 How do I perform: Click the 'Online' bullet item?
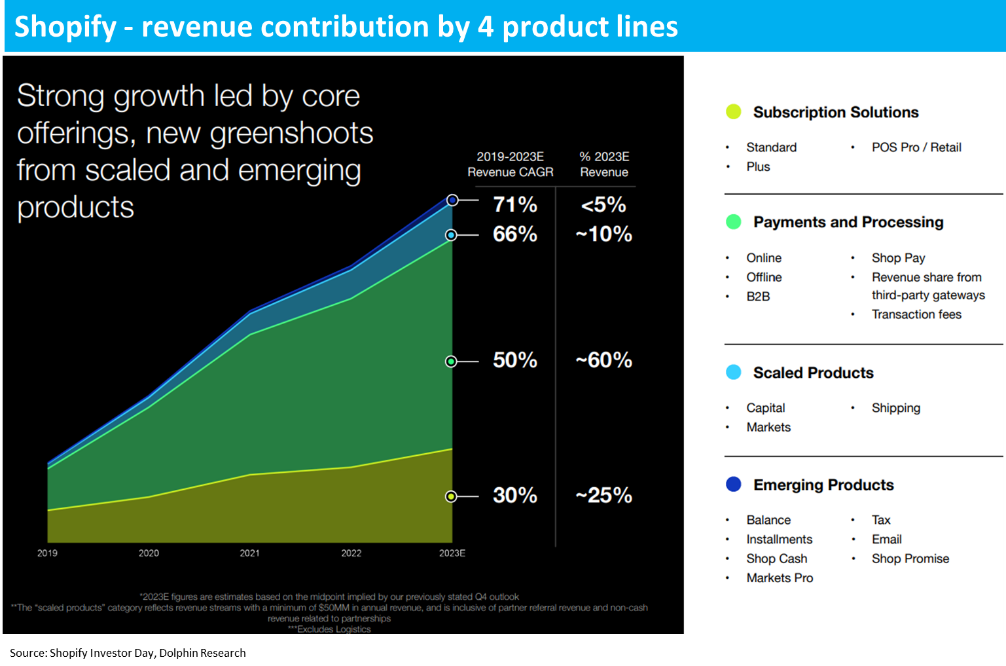763,258
